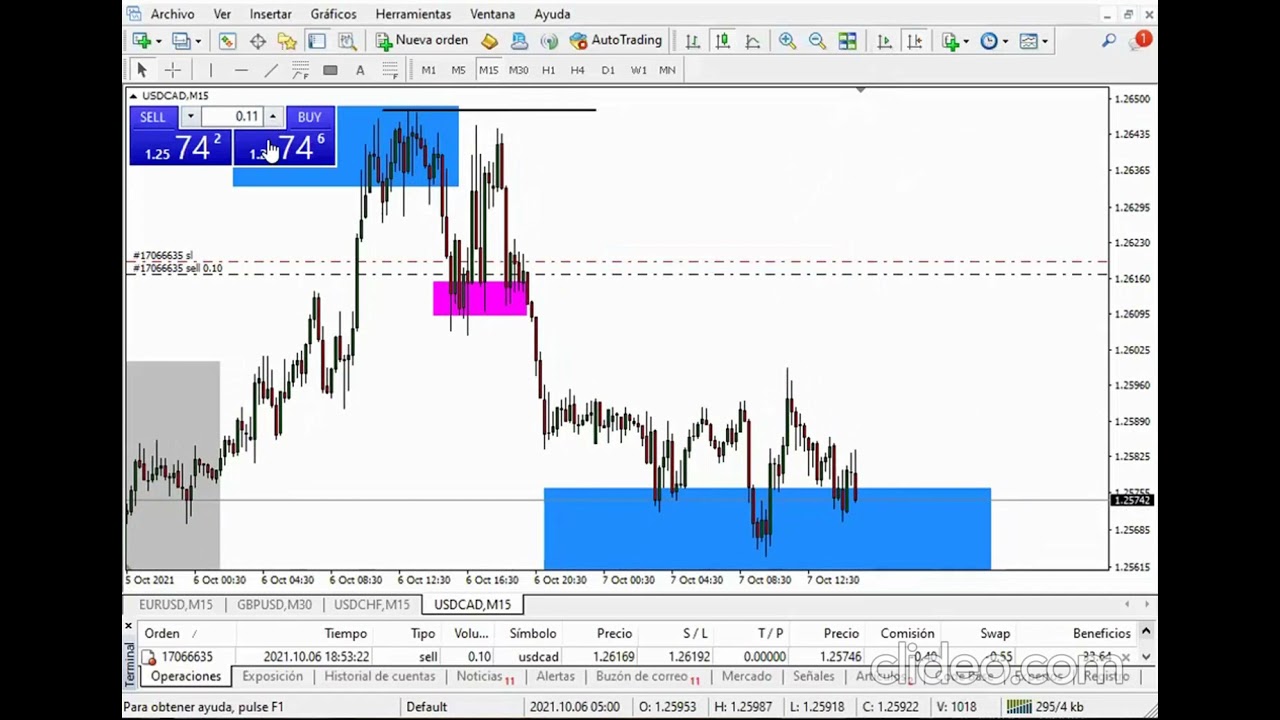The image size is (1280, 720).
Task: Click the 0.11 volume input field
Action: coord(232,117)
